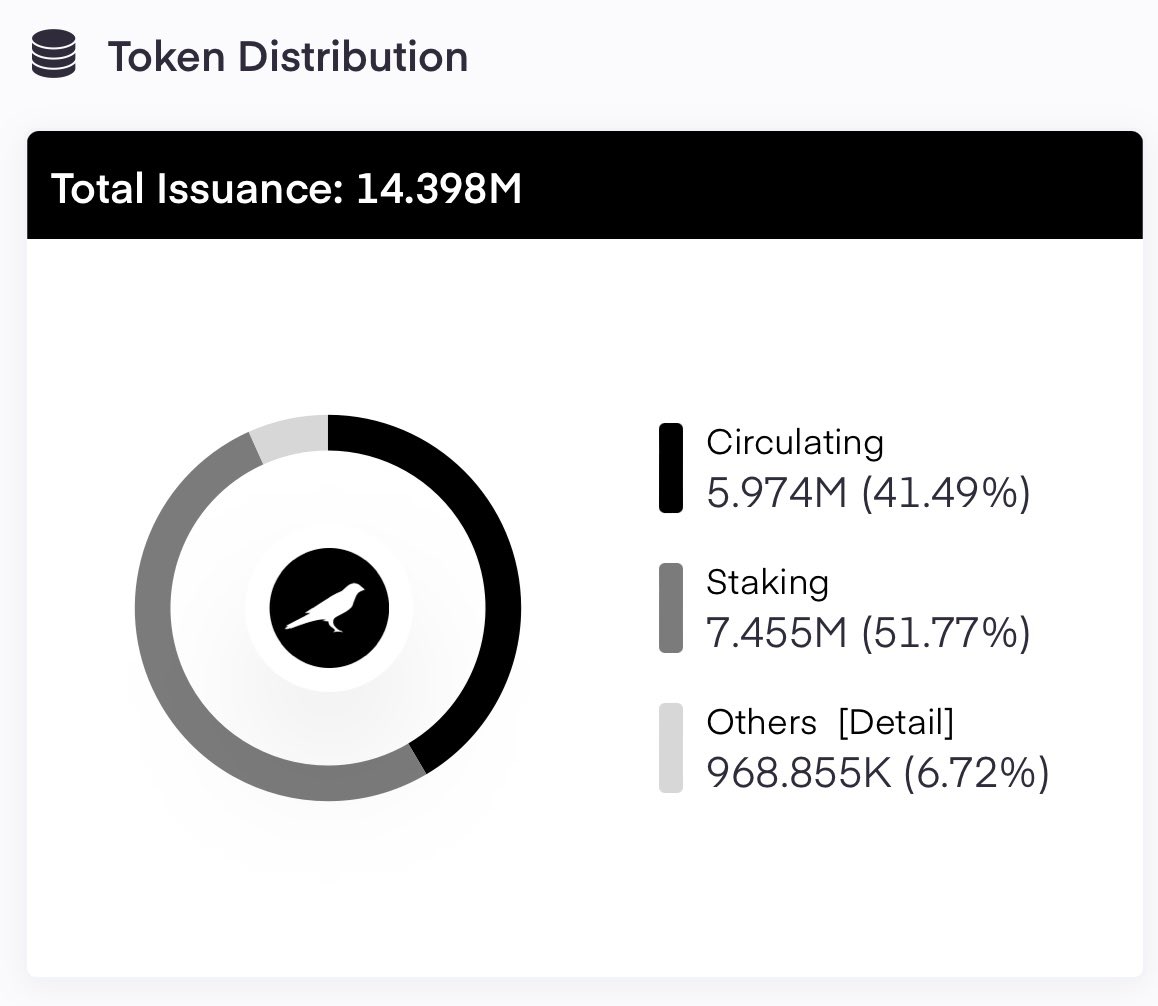This screenshot has width=1158, height=1006.
Task: Click the Kusama bird logo in donut center
Action: [x=329, y=608]
